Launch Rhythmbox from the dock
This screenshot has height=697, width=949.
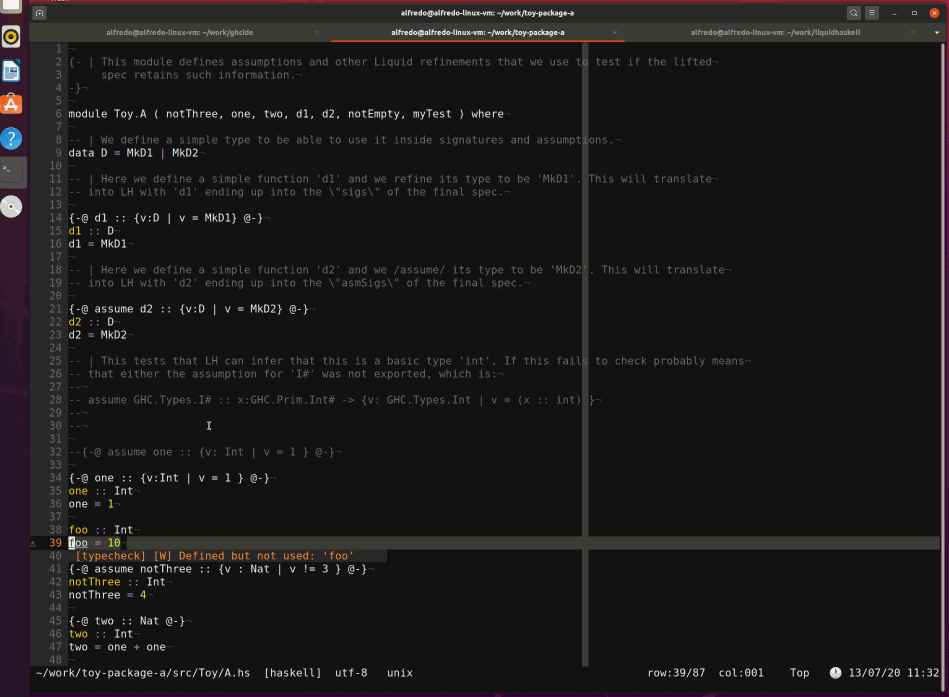pyautogui.click(x=12, y=38)
